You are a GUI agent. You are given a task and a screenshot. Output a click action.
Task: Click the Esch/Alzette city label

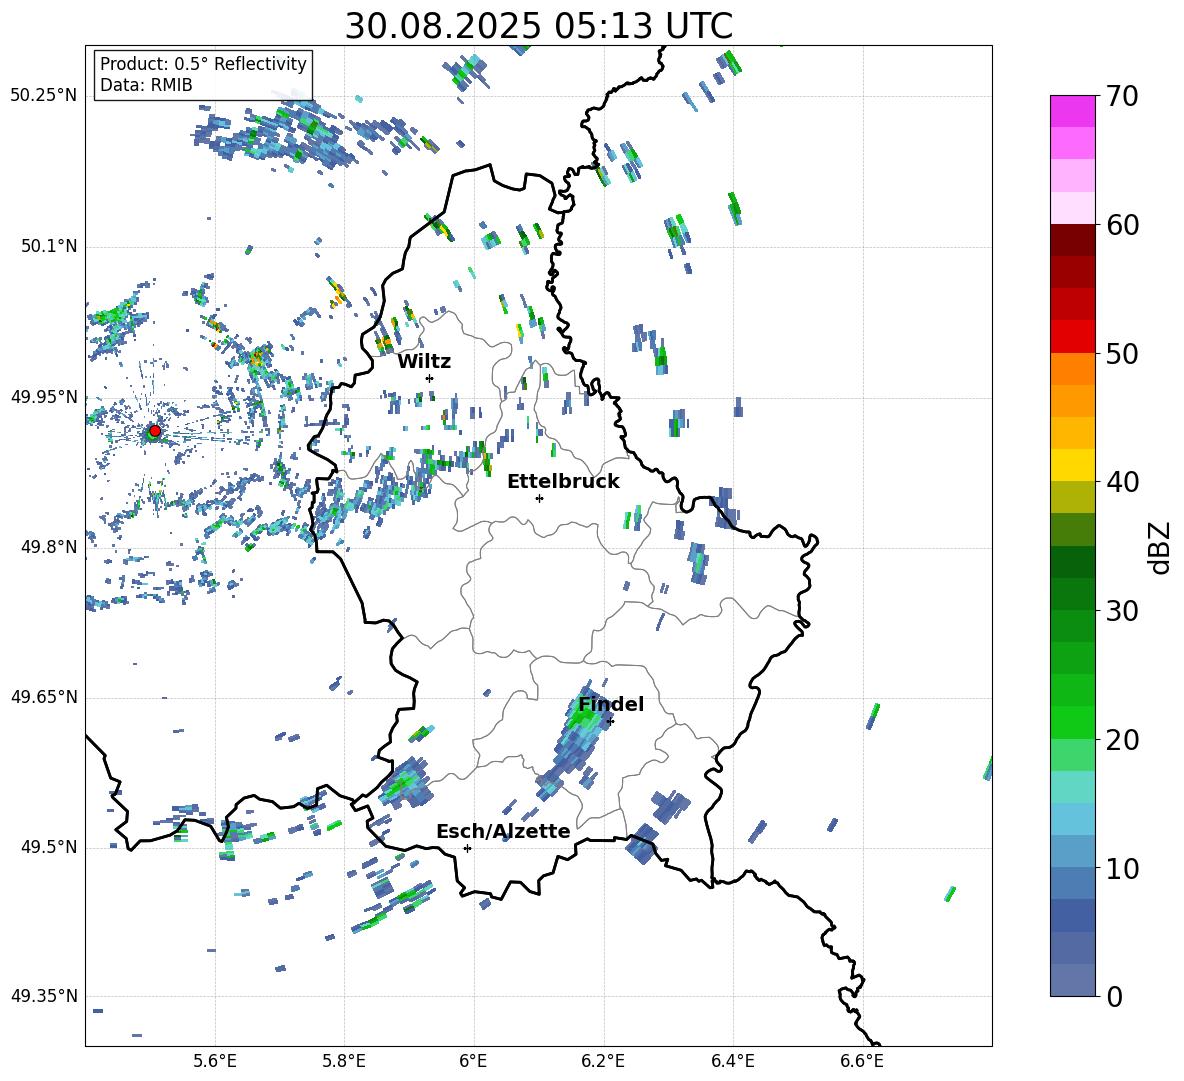click(503, 831)
